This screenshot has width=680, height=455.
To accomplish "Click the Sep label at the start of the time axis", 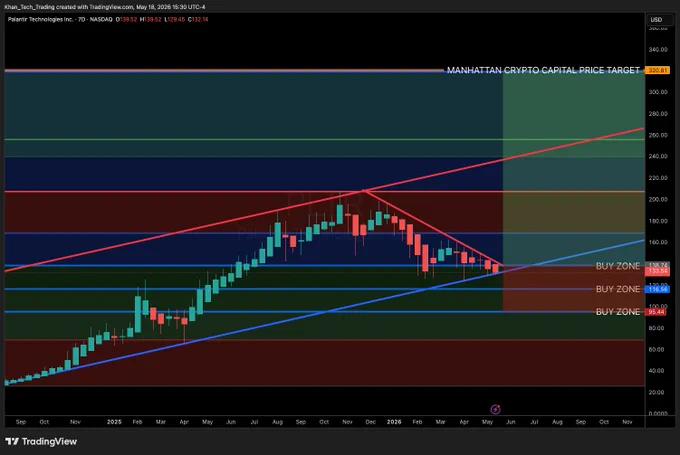I will [21, 422].
